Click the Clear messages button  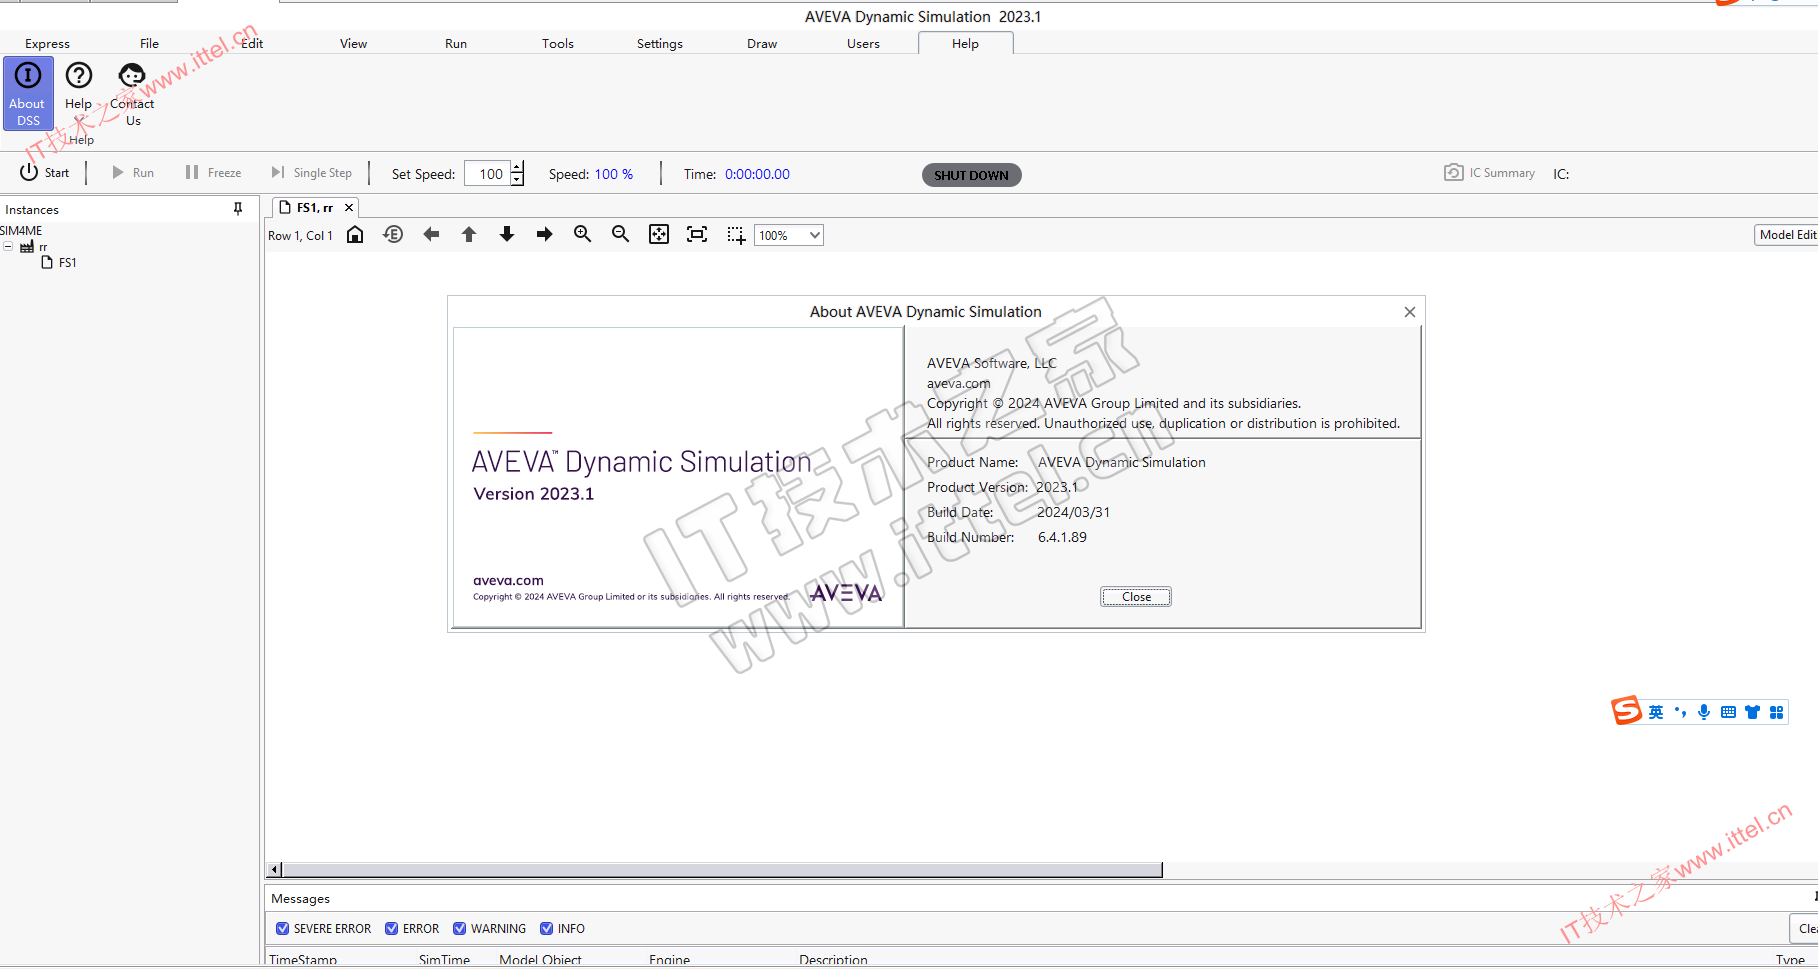click(1803, 928)
